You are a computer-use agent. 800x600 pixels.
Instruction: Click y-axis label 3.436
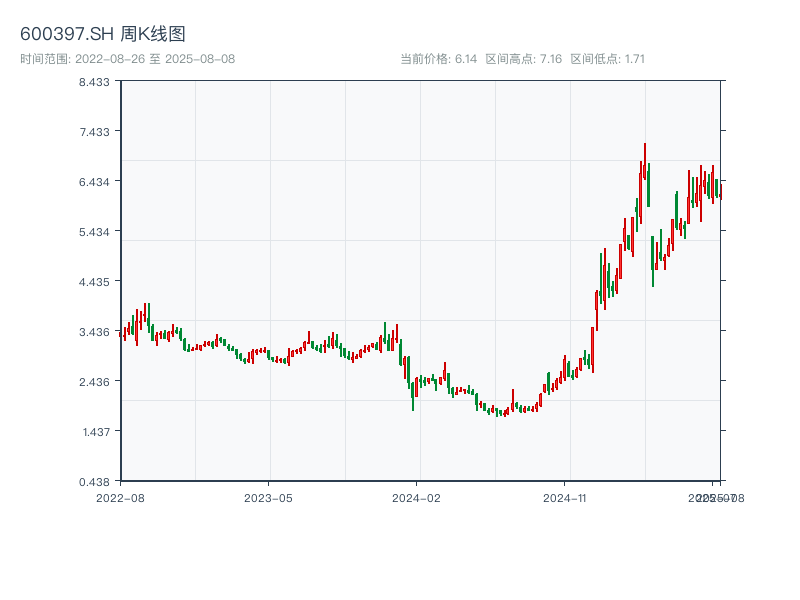(x=94, y=332)
